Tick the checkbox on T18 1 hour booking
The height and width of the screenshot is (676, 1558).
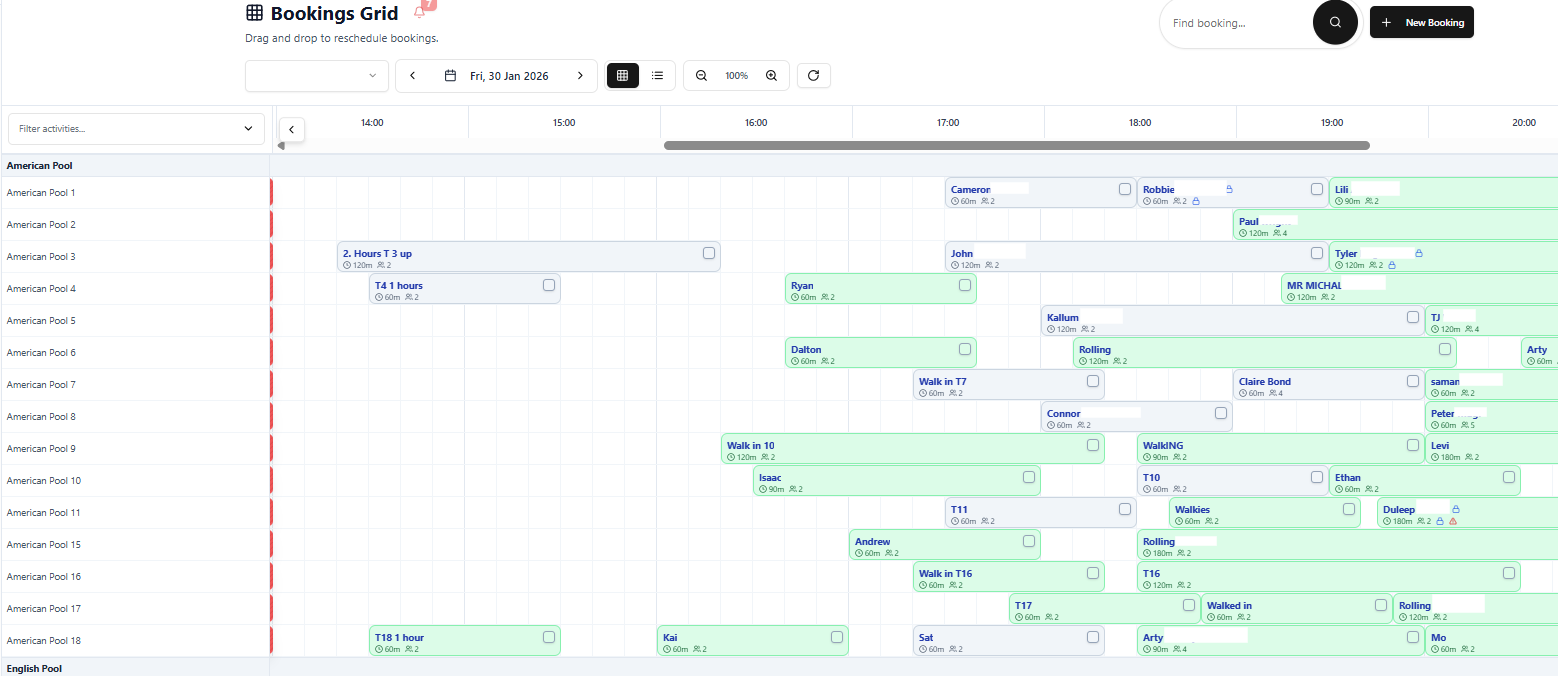point(549,637)
